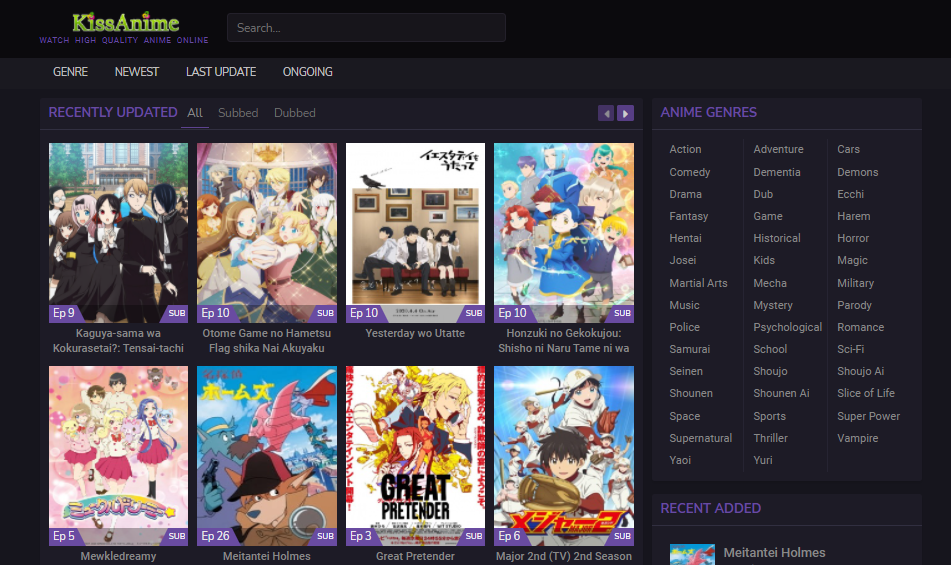The image size is (952, 566).
Task: Open the Yesterday wo Utatte poster
Action: 415,233
